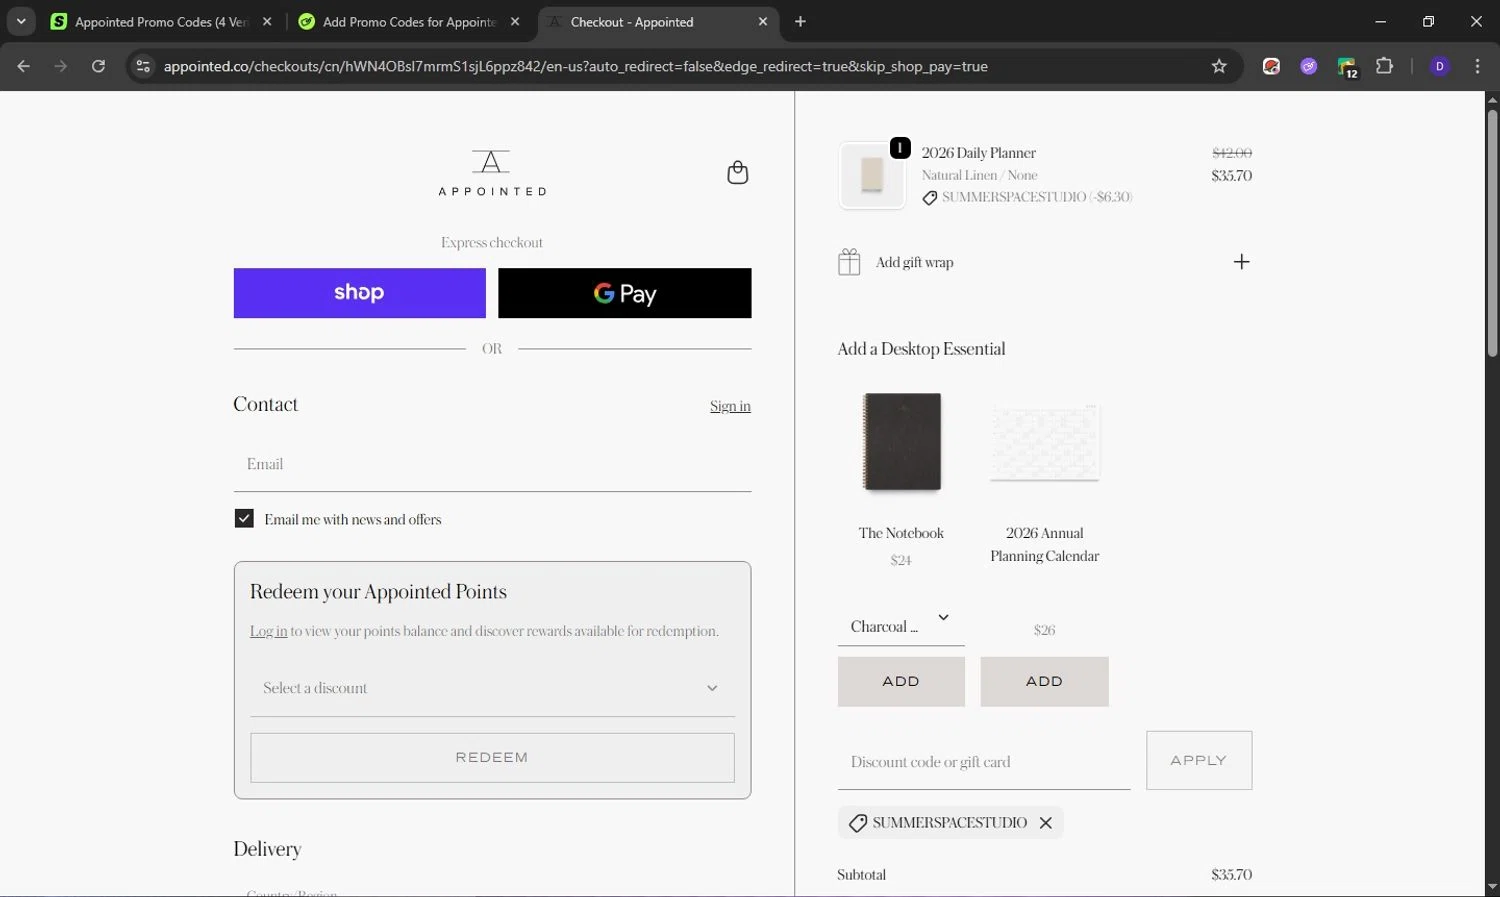
Task: Toggle Email me with news and offers checkbox
Action: (x=244, y=518)
